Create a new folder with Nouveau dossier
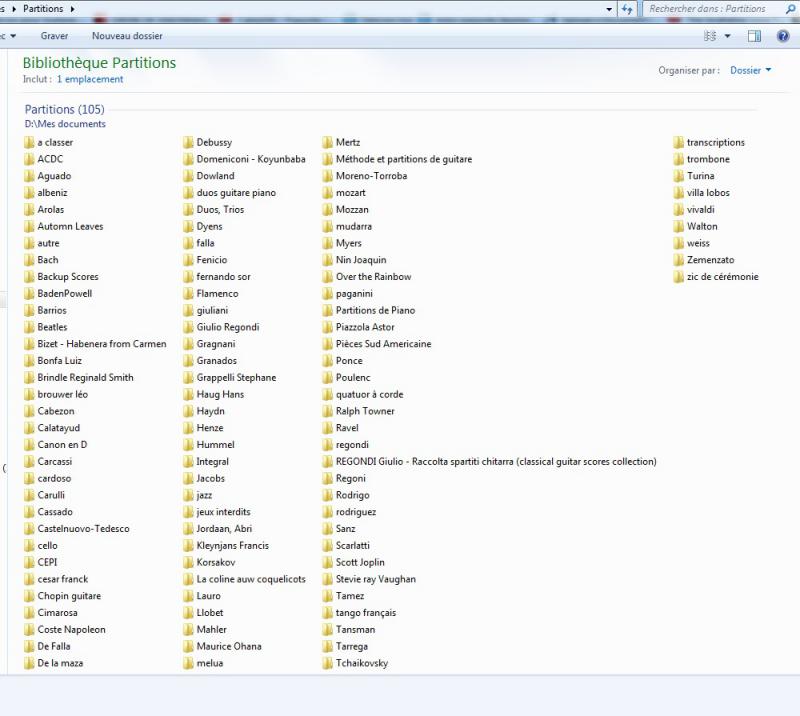 tap(127, 36)
